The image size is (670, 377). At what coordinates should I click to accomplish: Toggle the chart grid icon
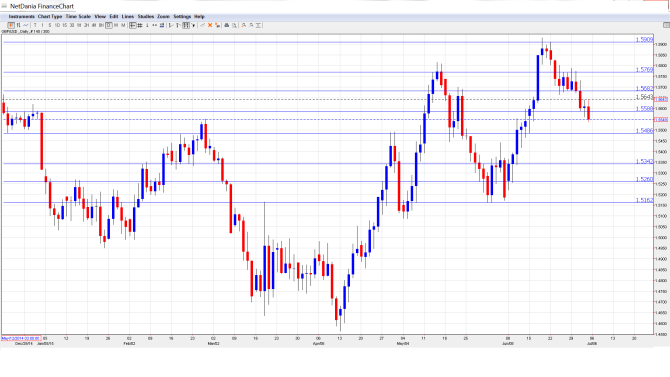[x=140, y=25]
